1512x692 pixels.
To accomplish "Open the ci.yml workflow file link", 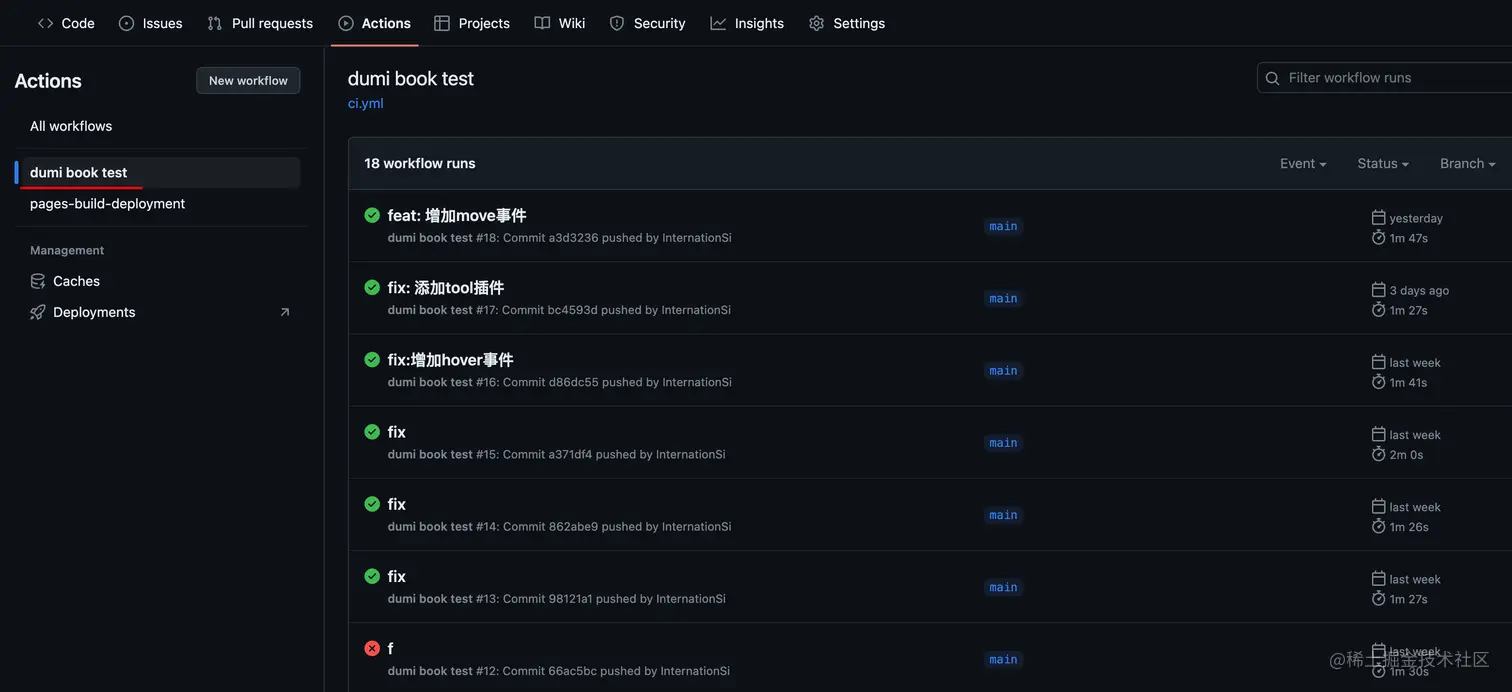I will pyautogui.click(x=366, y=103).
